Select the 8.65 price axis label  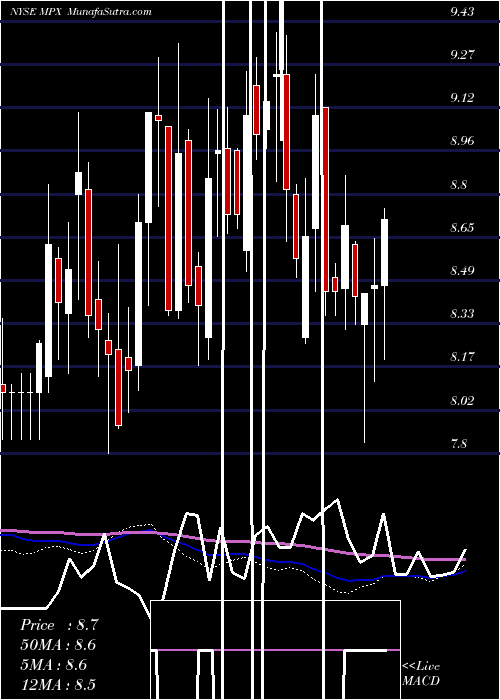pos(462,228)
